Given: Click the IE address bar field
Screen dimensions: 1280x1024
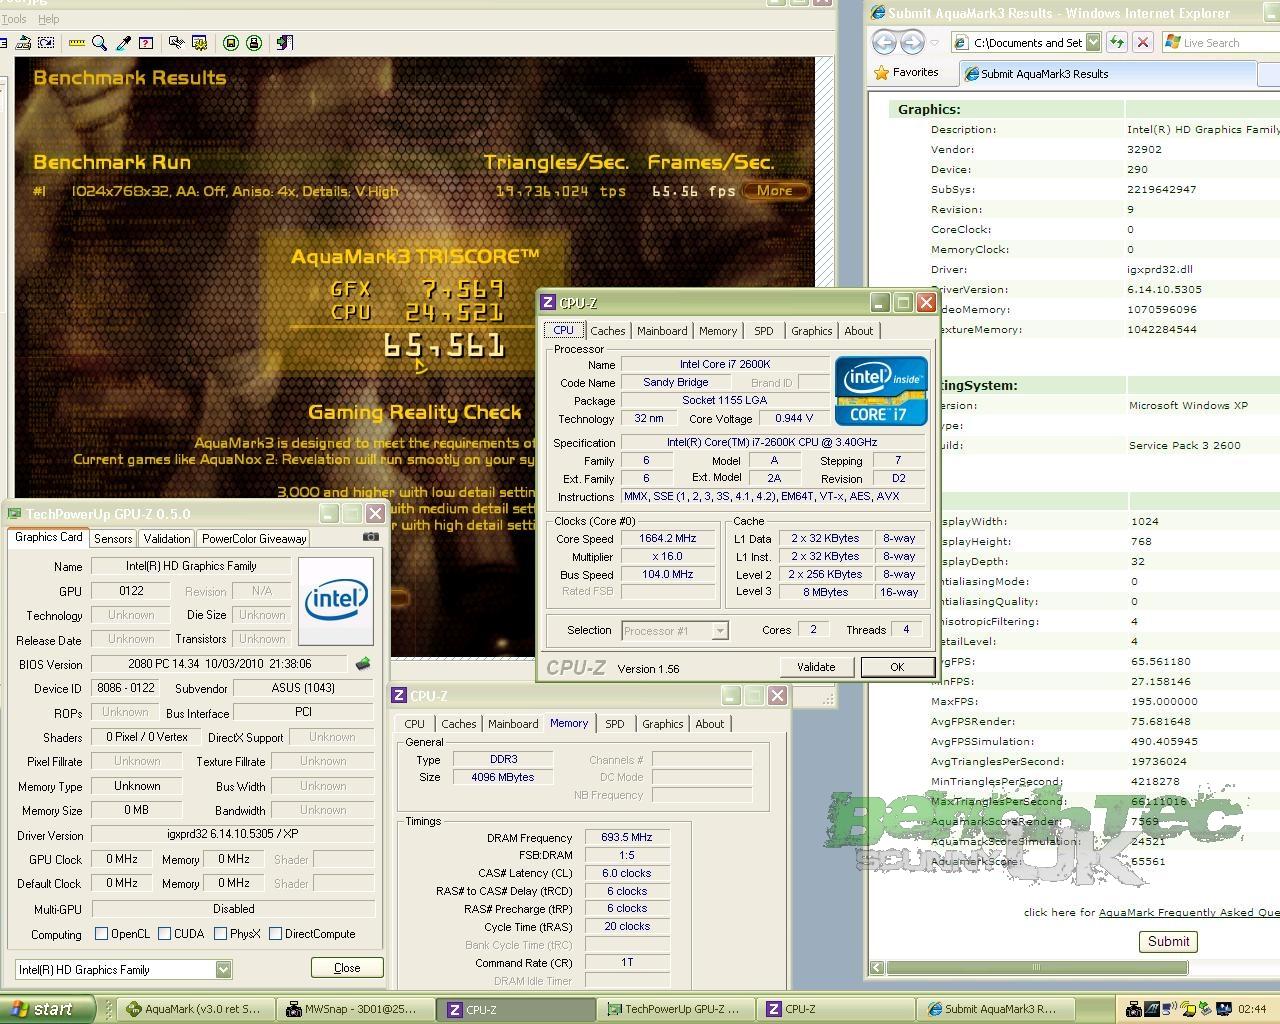Looking at the screenshot, I should [1026, 42].
